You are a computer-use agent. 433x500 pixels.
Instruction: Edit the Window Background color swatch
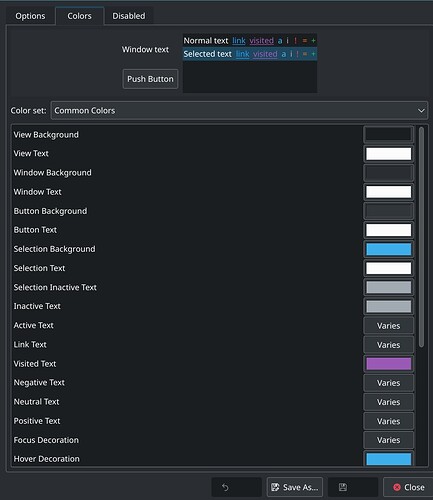(389, 173)
